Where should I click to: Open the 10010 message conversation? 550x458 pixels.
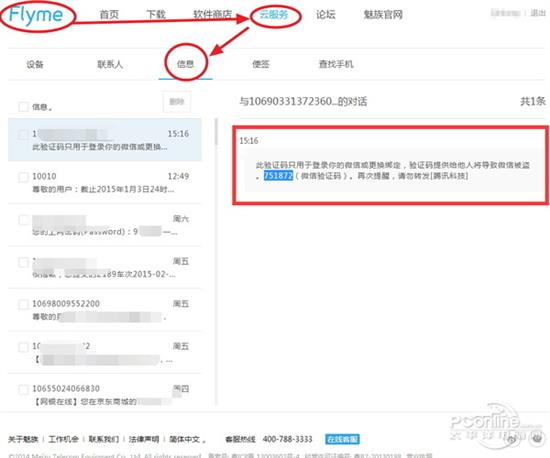(105, 182)
